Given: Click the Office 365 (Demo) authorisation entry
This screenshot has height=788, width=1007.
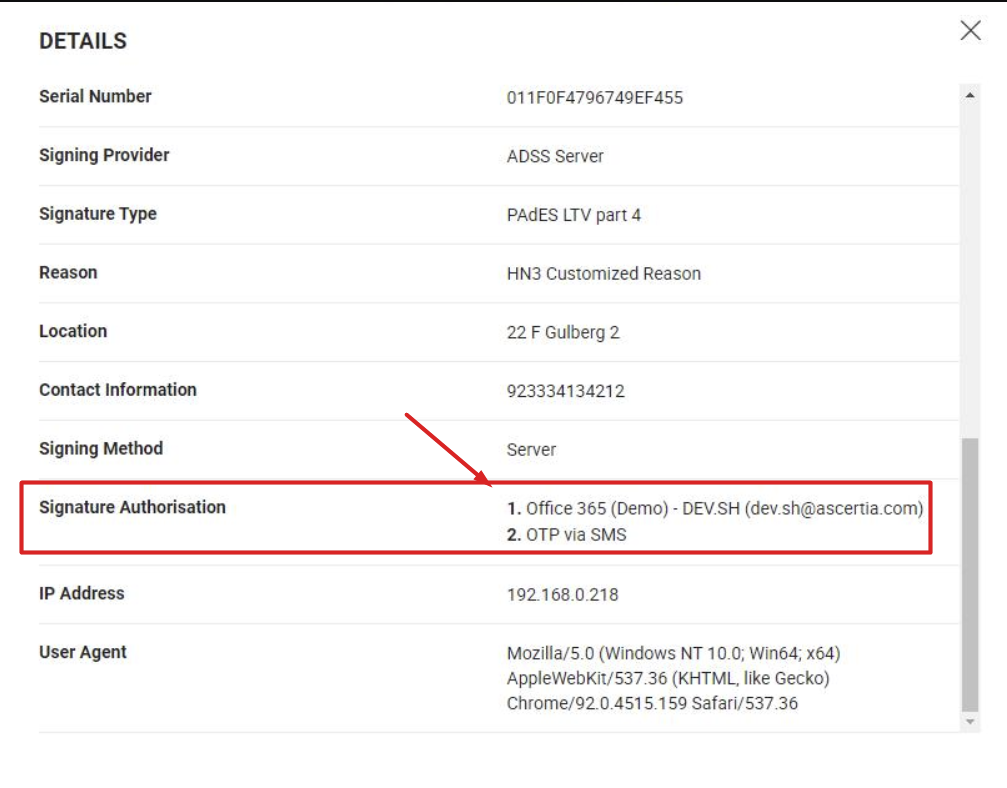Looking at the screenshot, I should (715, 508).
